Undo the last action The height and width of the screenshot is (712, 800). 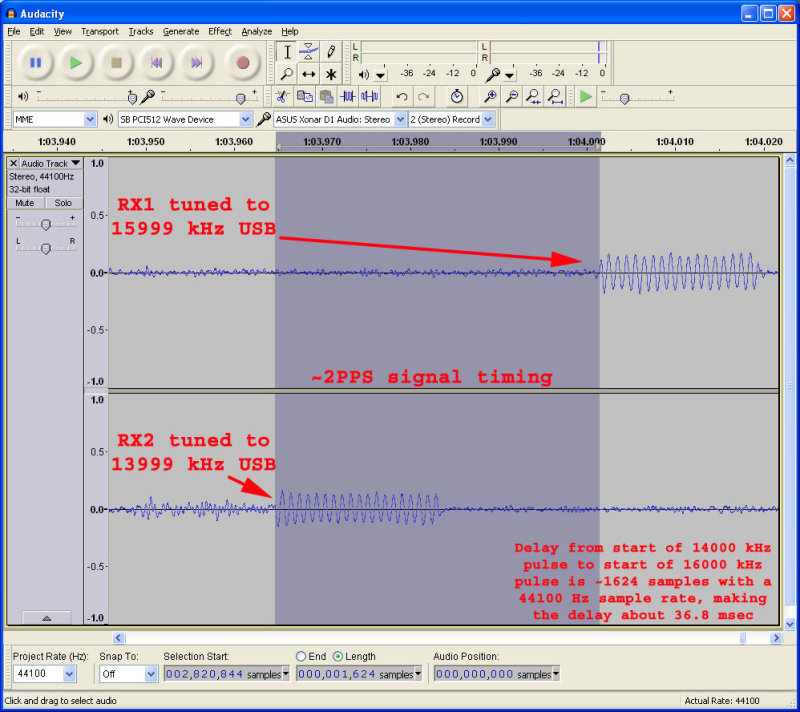coord(402,96)
